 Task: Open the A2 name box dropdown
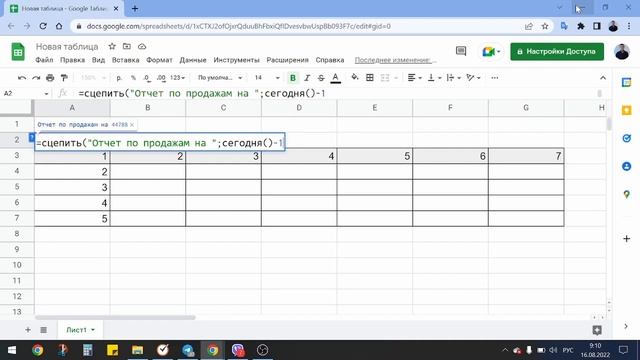click(46, 94)
